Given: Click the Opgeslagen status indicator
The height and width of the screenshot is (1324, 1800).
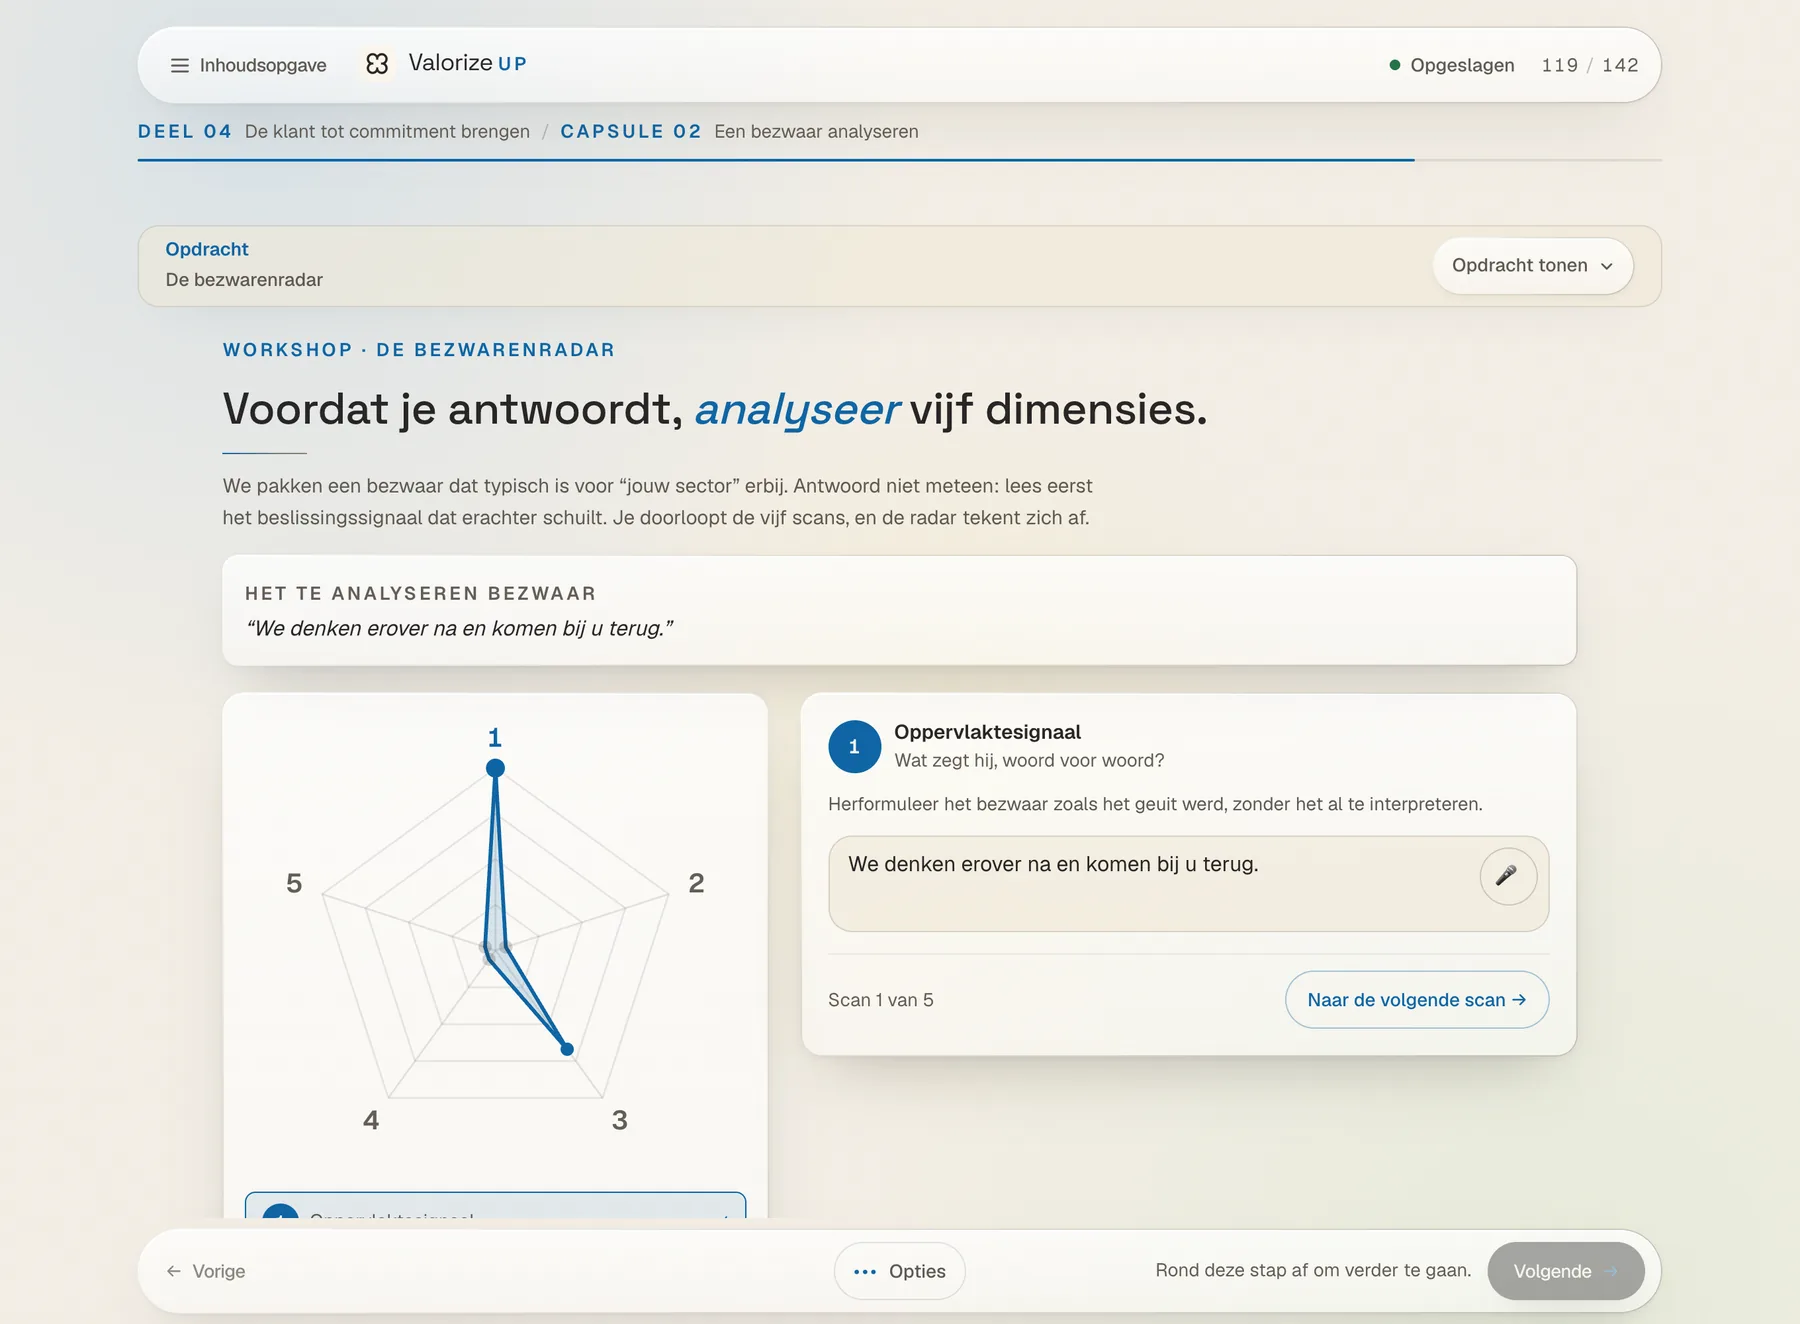Looking at the screenshot, I should tap(1452, 65).
